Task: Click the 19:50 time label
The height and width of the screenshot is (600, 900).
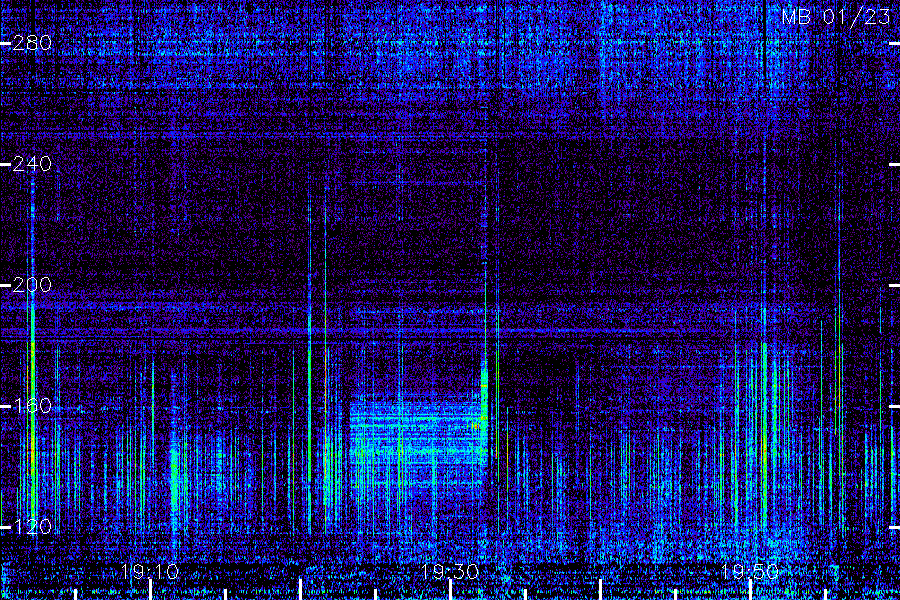Action: (x=750, y=571)
